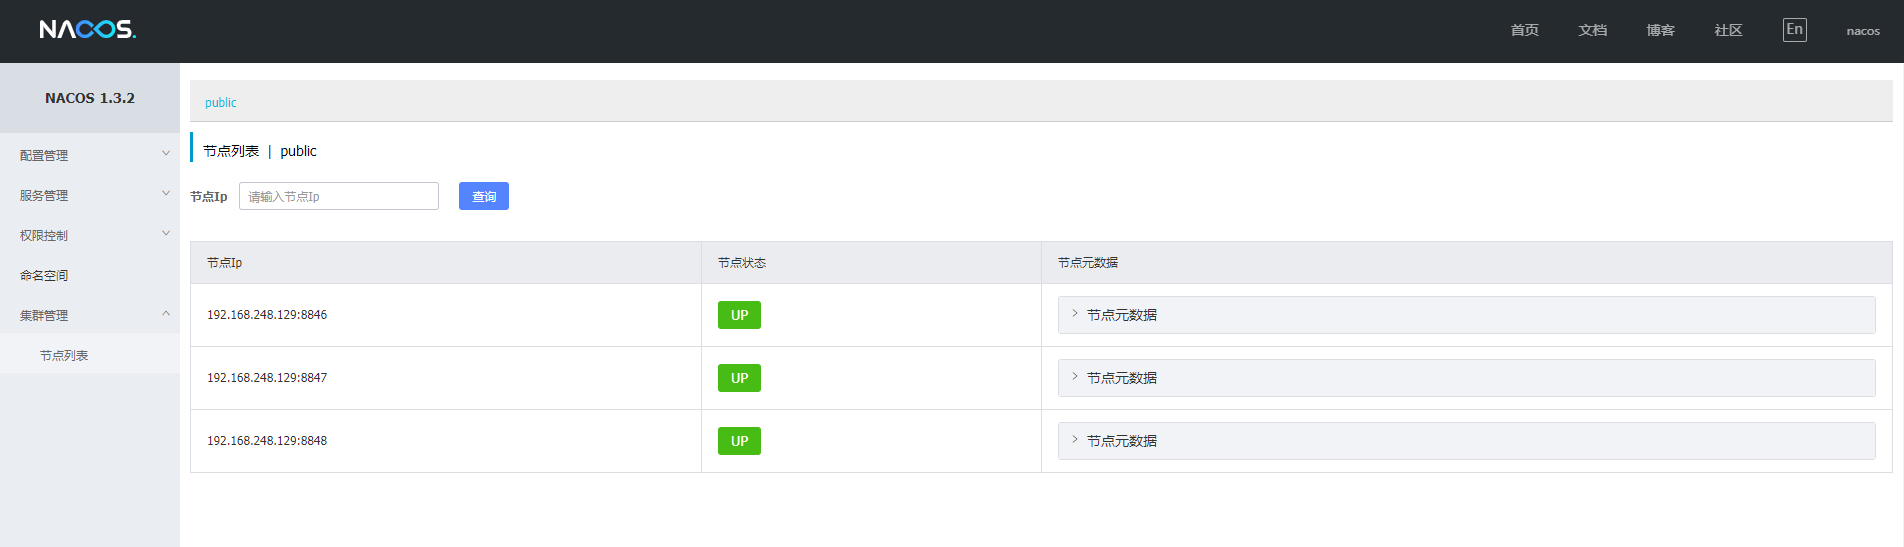1904x547 pixels.
Task: Click the chevron beside 权限控制
Action: tap(166, 233)
